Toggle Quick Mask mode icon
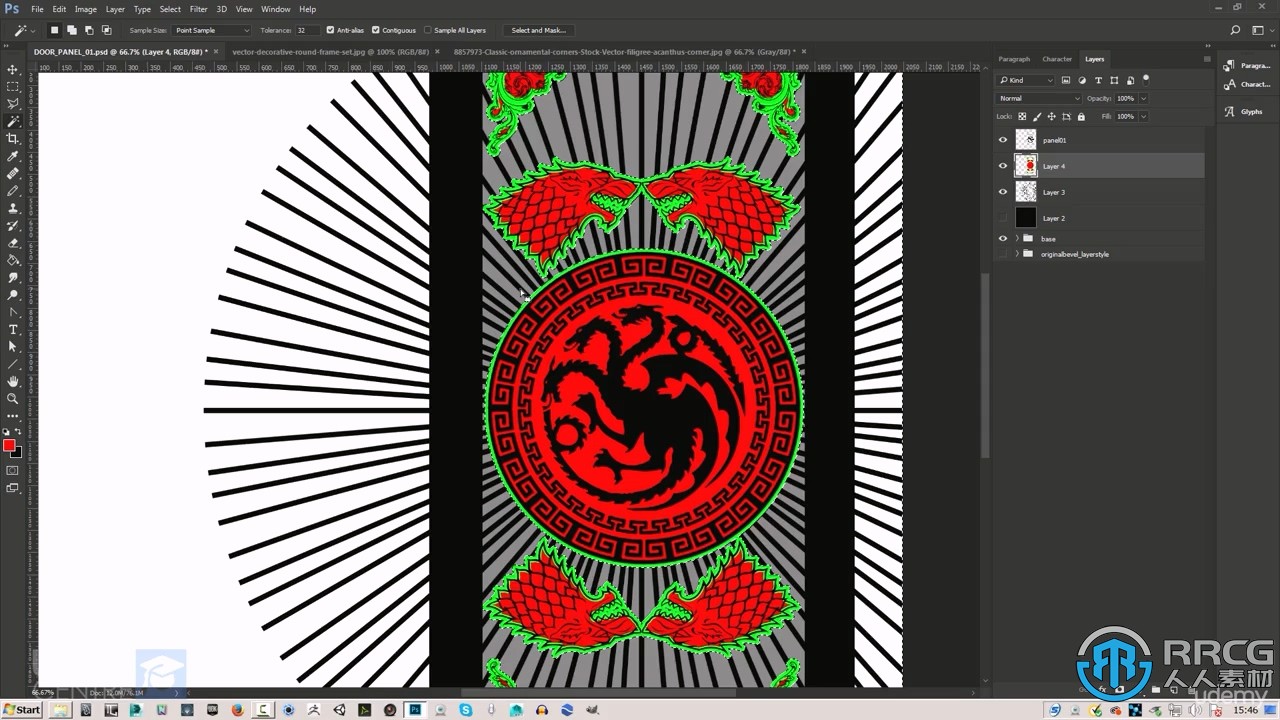The height and width of the screenshot is (720, 1280). pyautogui.click(x=13, y=470)
